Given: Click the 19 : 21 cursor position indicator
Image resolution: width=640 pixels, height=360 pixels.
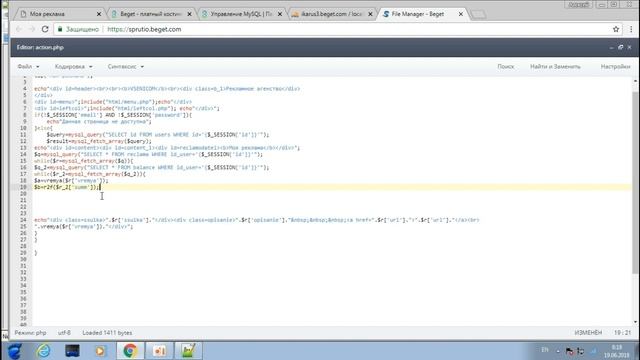Looking at the screenshot, I should [622, 333].
